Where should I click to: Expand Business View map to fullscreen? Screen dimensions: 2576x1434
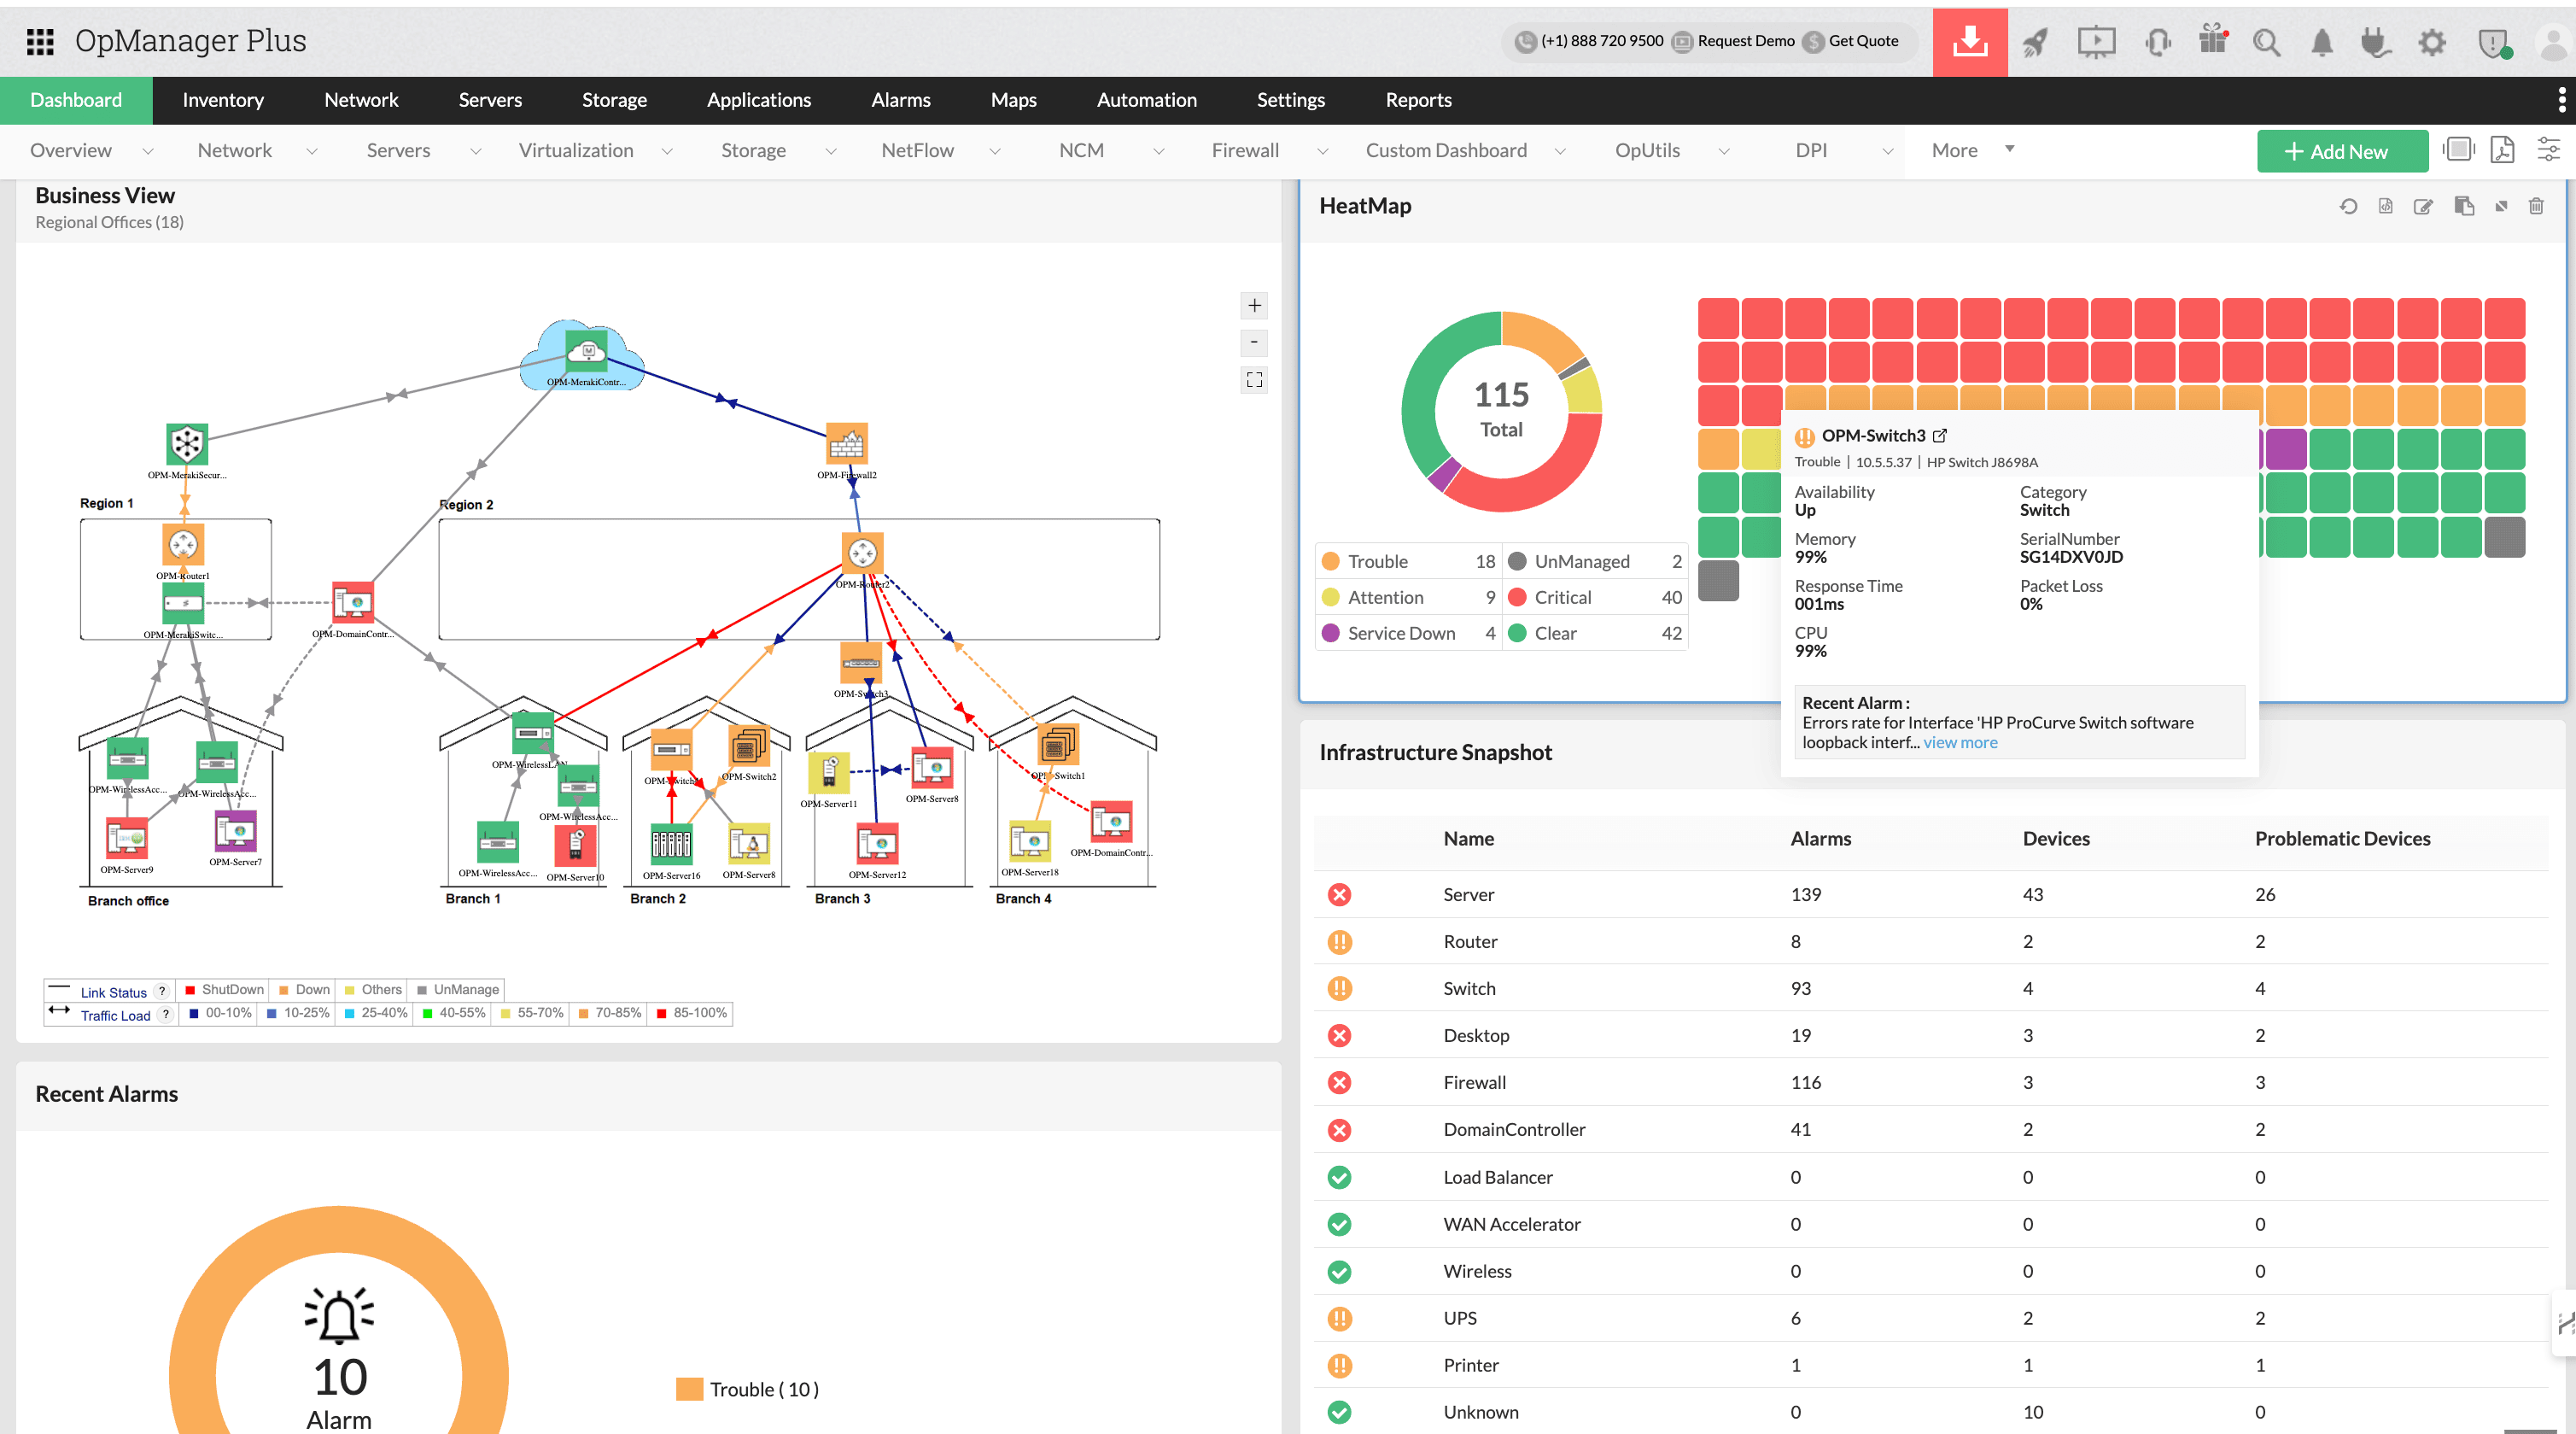click(x=1254, y=380)
